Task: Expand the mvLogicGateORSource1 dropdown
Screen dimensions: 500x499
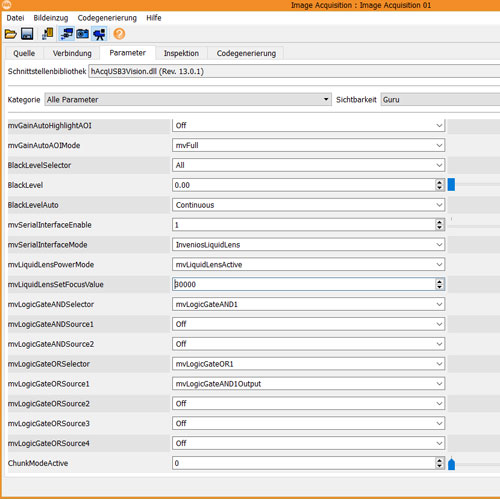Action: [309, 384]
